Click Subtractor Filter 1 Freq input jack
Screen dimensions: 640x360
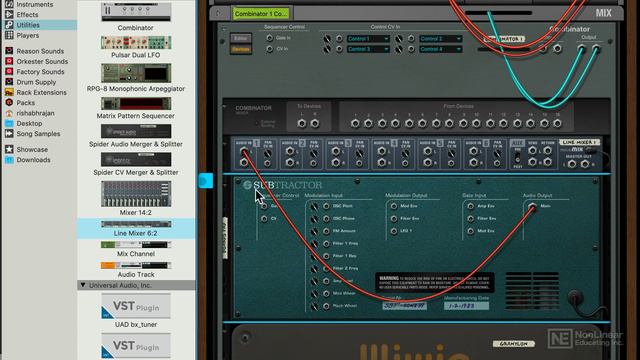coord(326,244)
